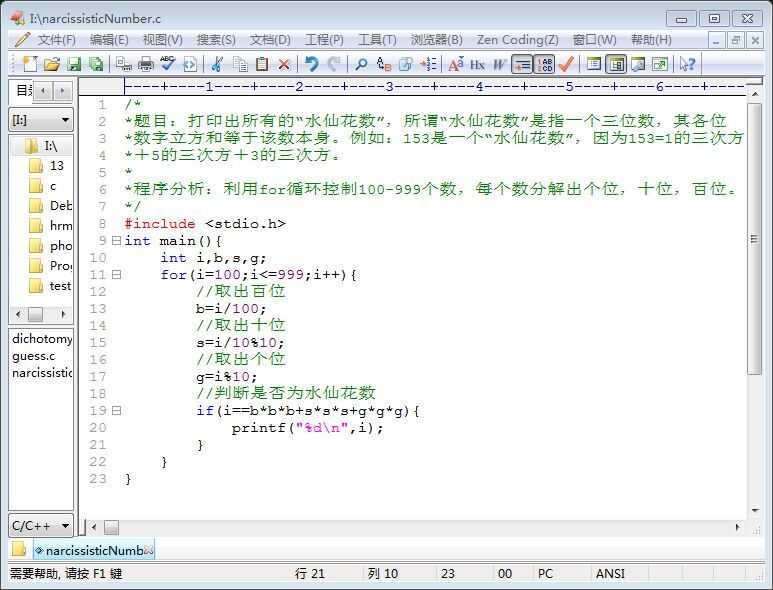Collapse the if block fold at line 19

[x=116, y=410]
